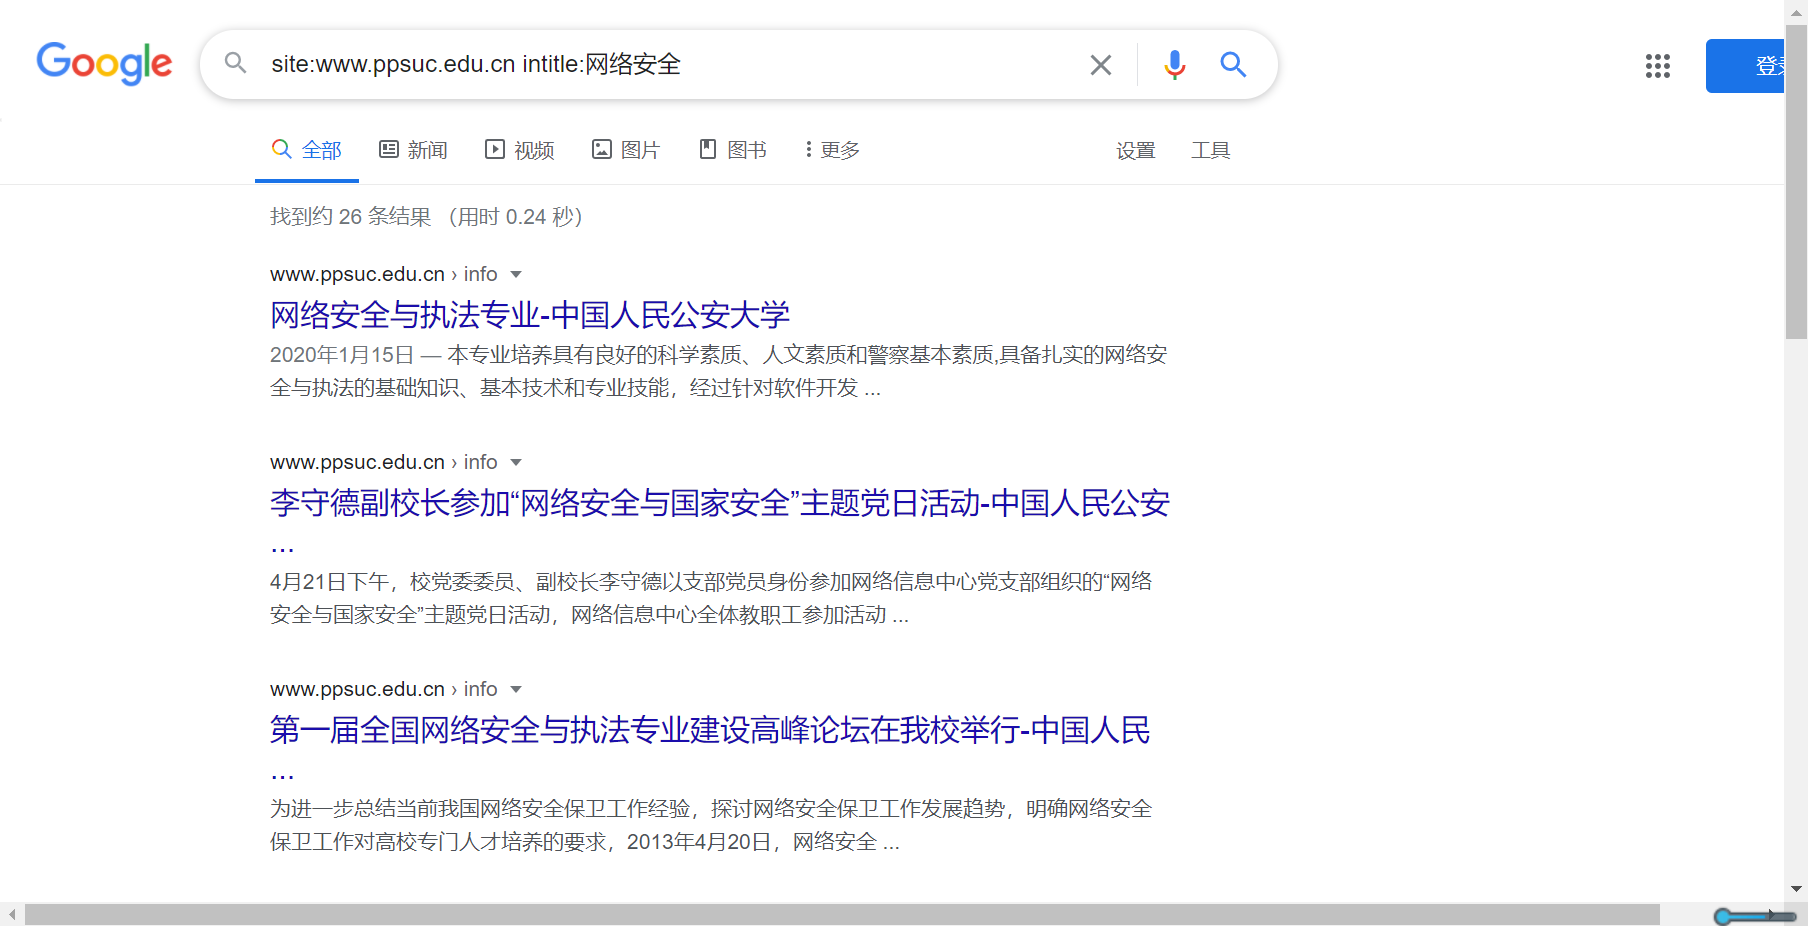Screen dimensions: 1808x926
Task: Start voice search with the microphone icon
Action: [1175, 65]
